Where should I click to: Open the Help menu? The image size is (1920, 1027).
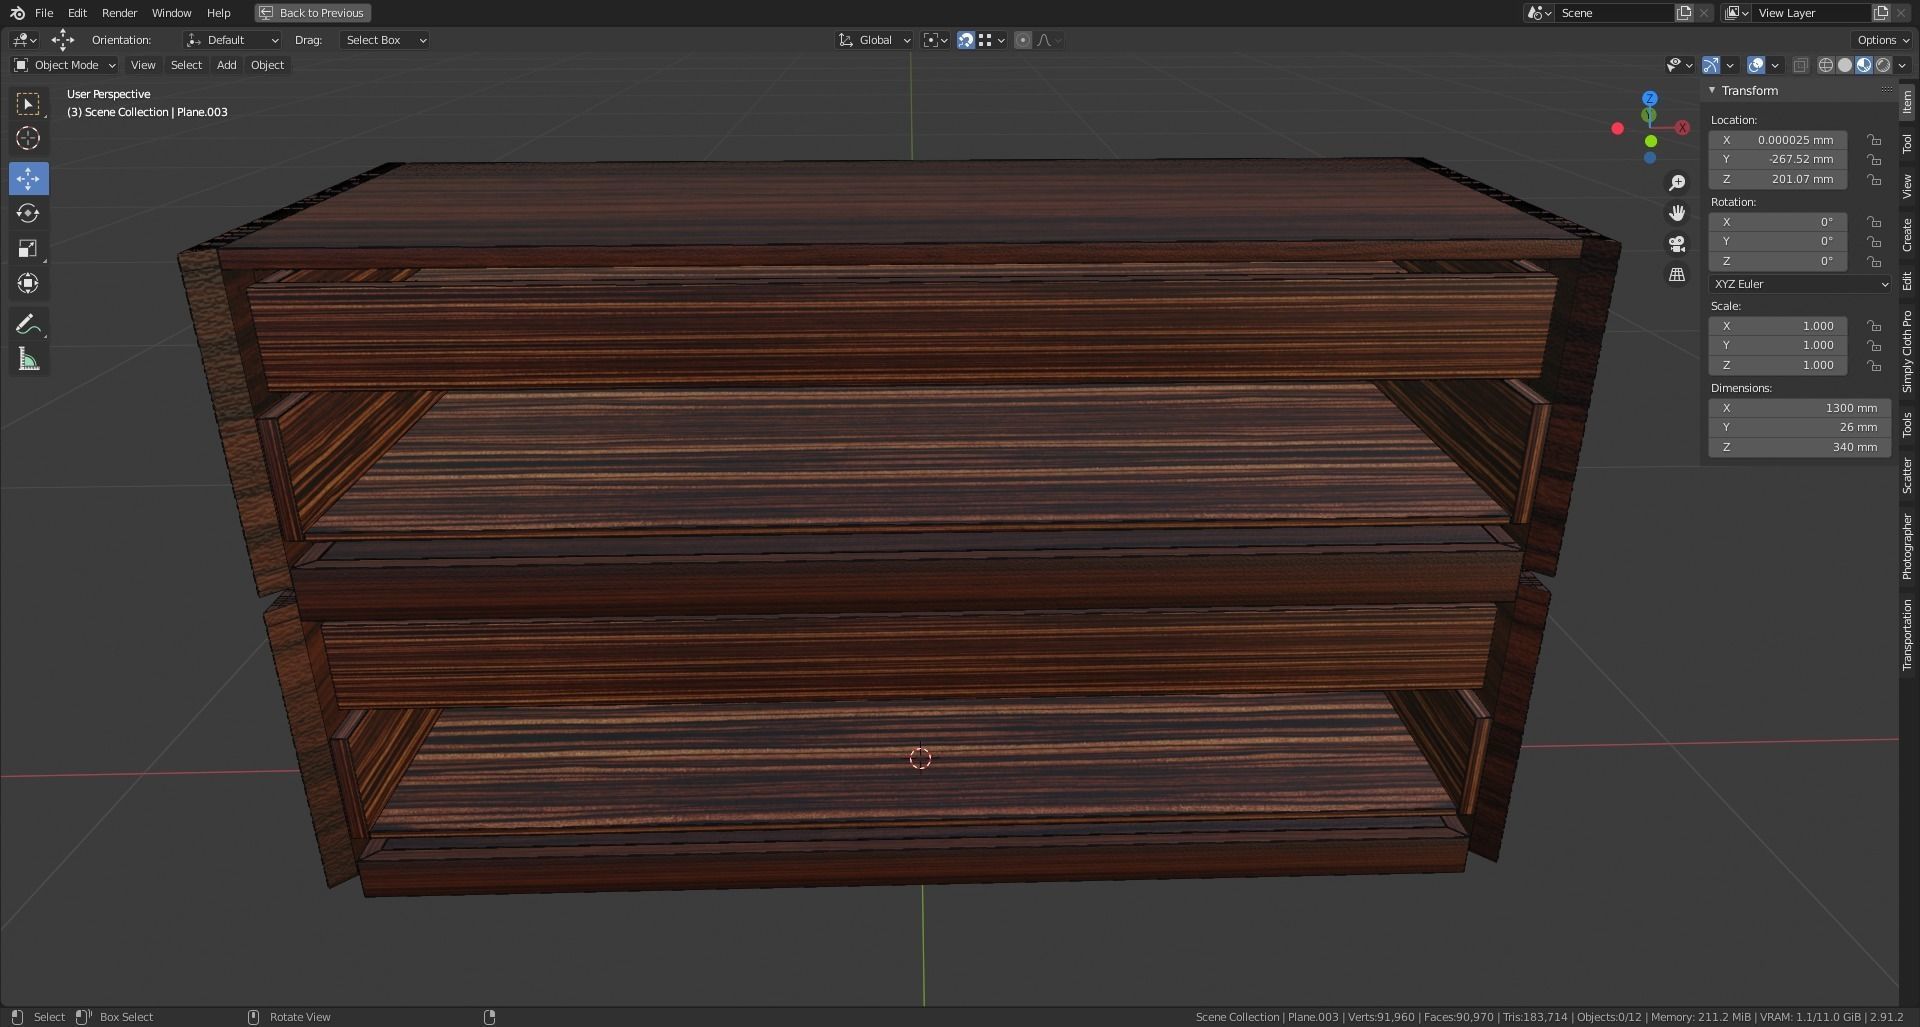click(218, 13)
